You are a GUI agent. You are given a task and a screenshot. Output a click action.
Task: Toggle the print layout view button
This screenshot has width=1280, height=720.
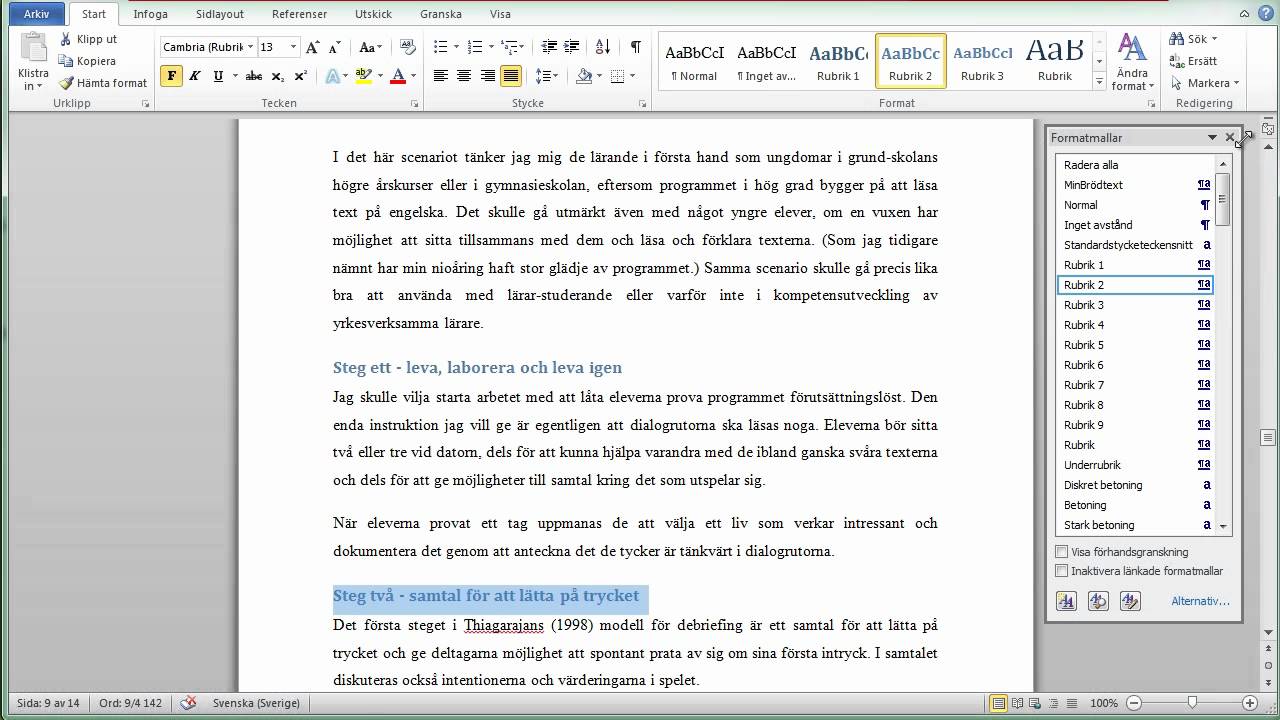tap(999, 703)
